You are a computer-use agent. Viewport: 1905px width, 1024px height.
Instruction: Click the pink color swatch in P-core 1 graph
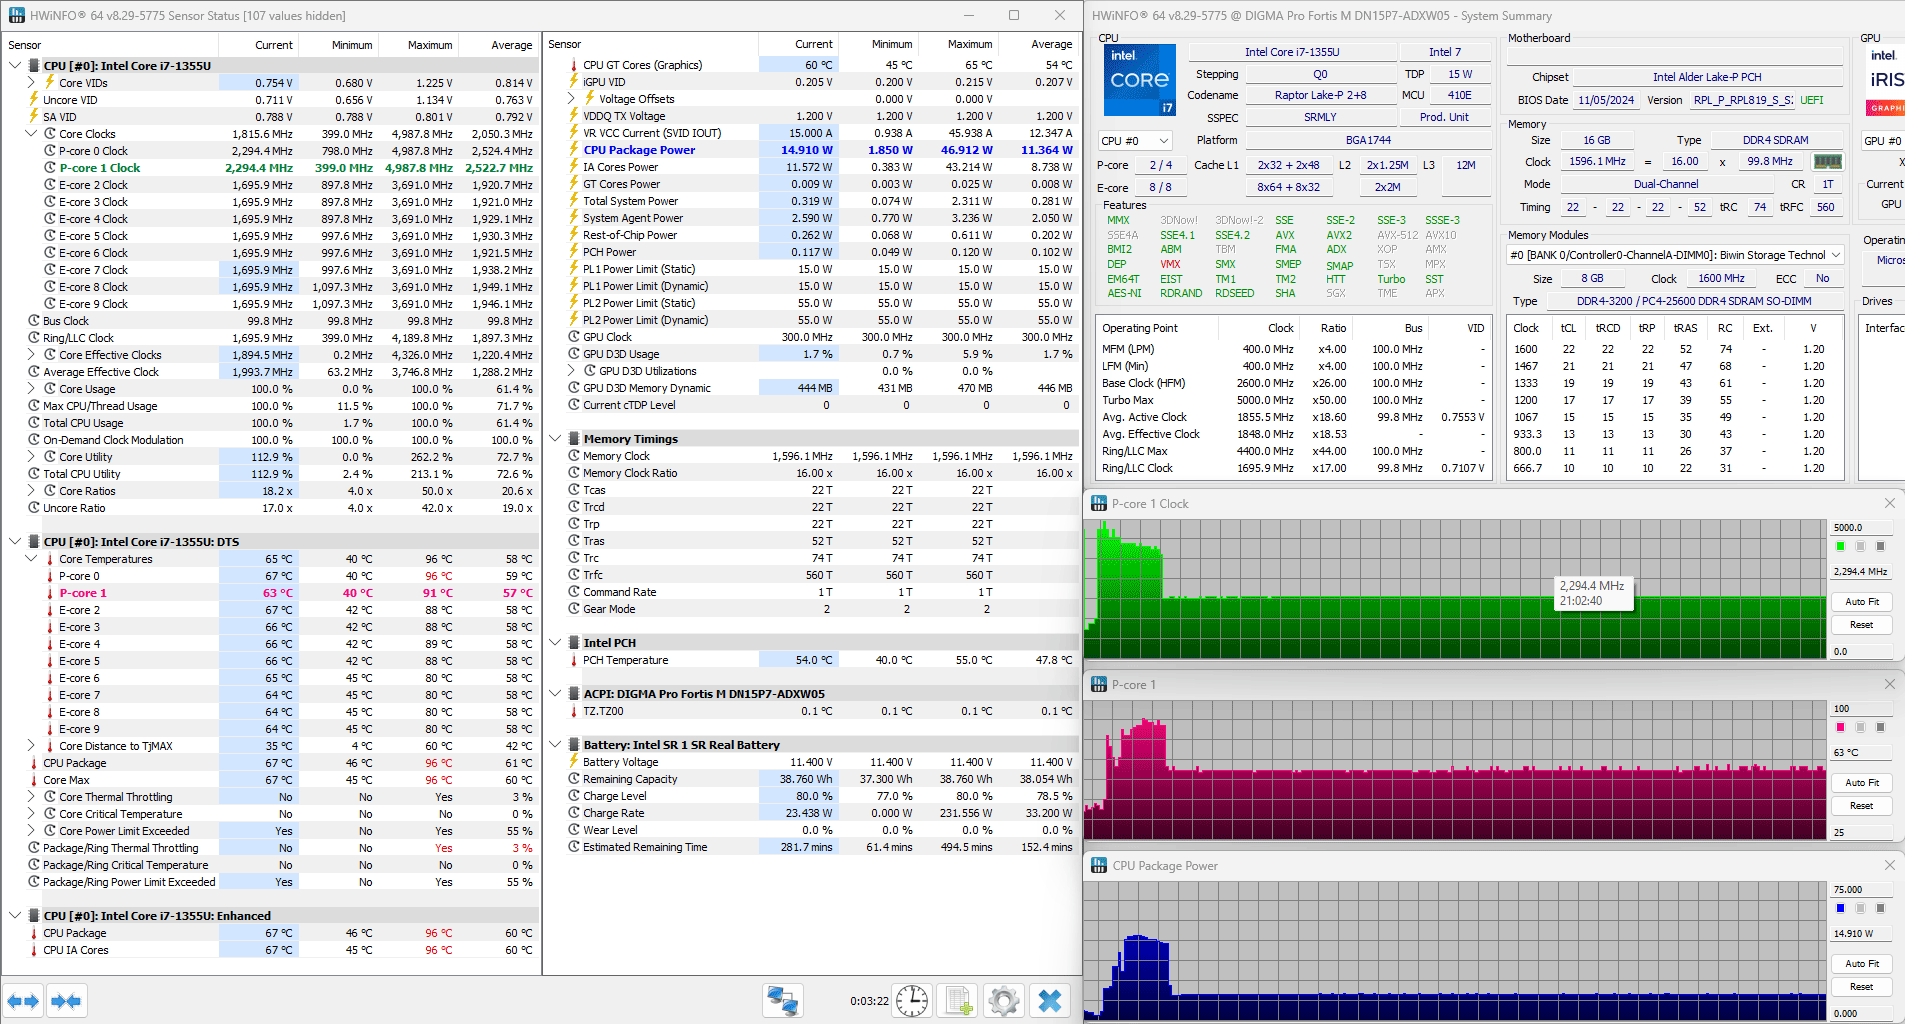coord(1840,727)
